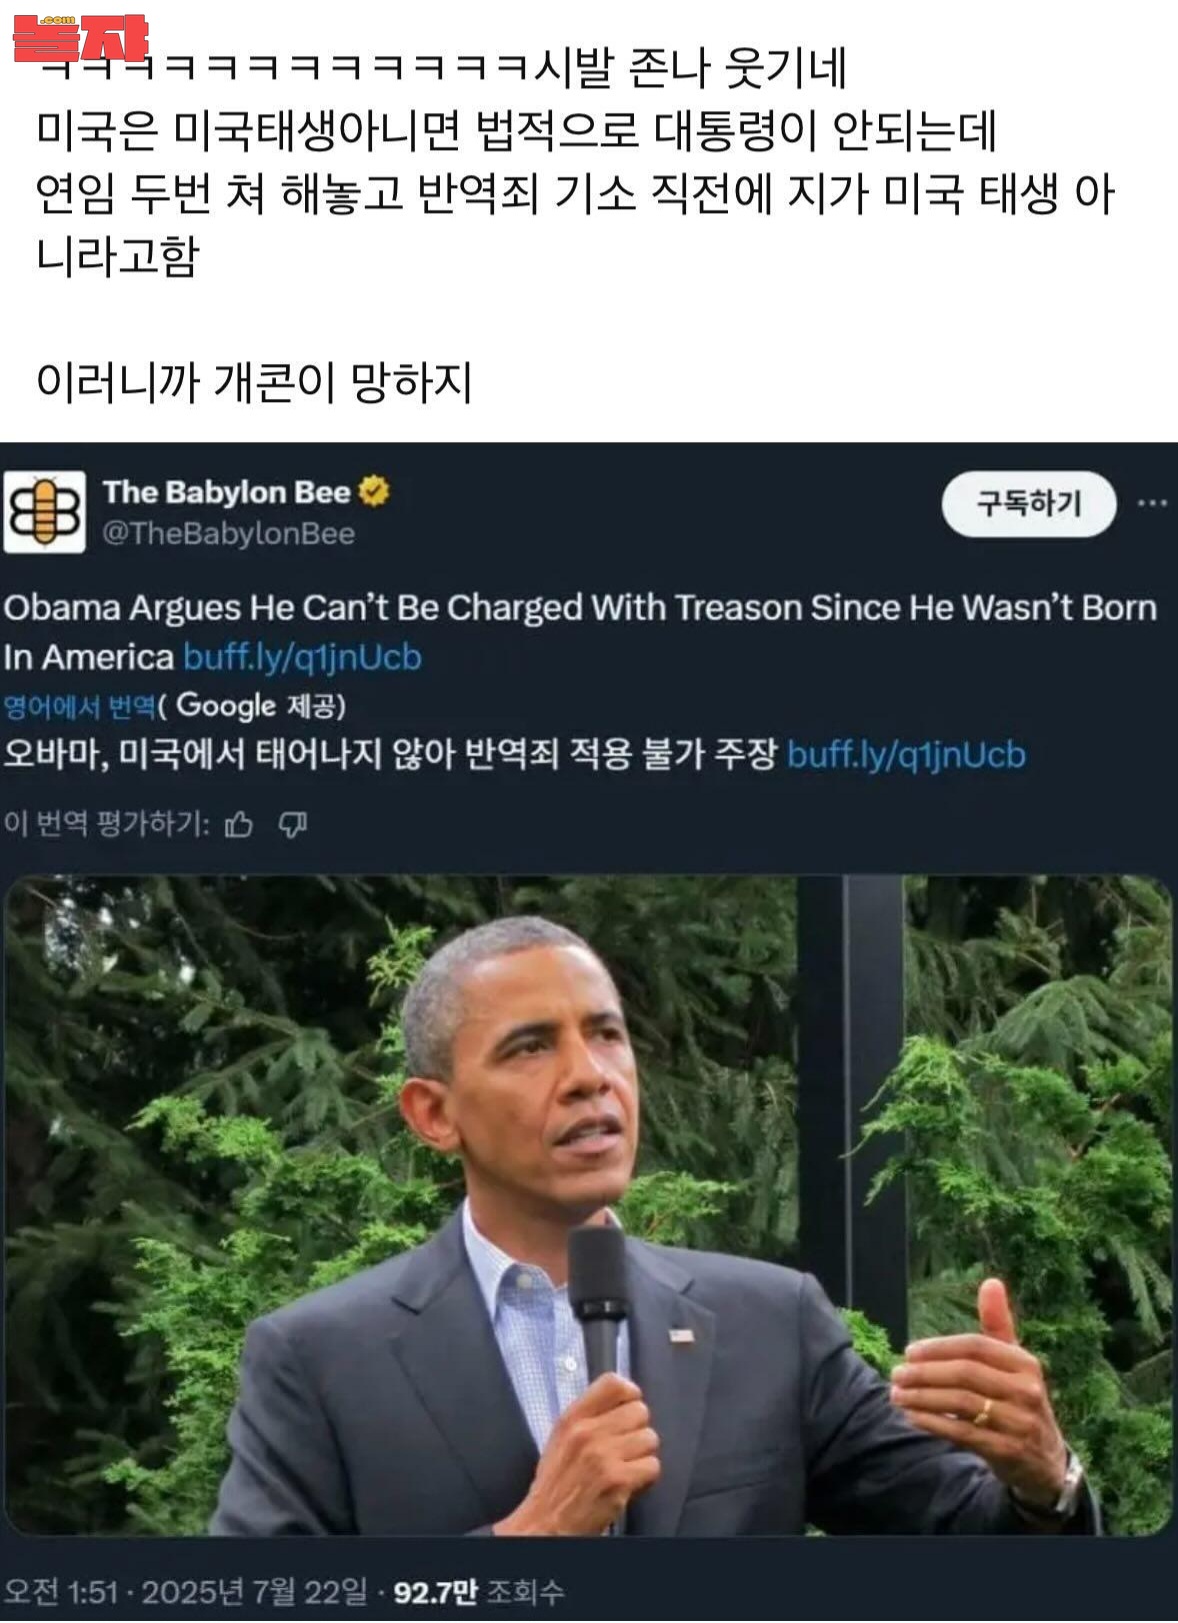Click the red site logo at top left
The image size is (1178, 1623).
pyautogui.click(x=80, y=38)
